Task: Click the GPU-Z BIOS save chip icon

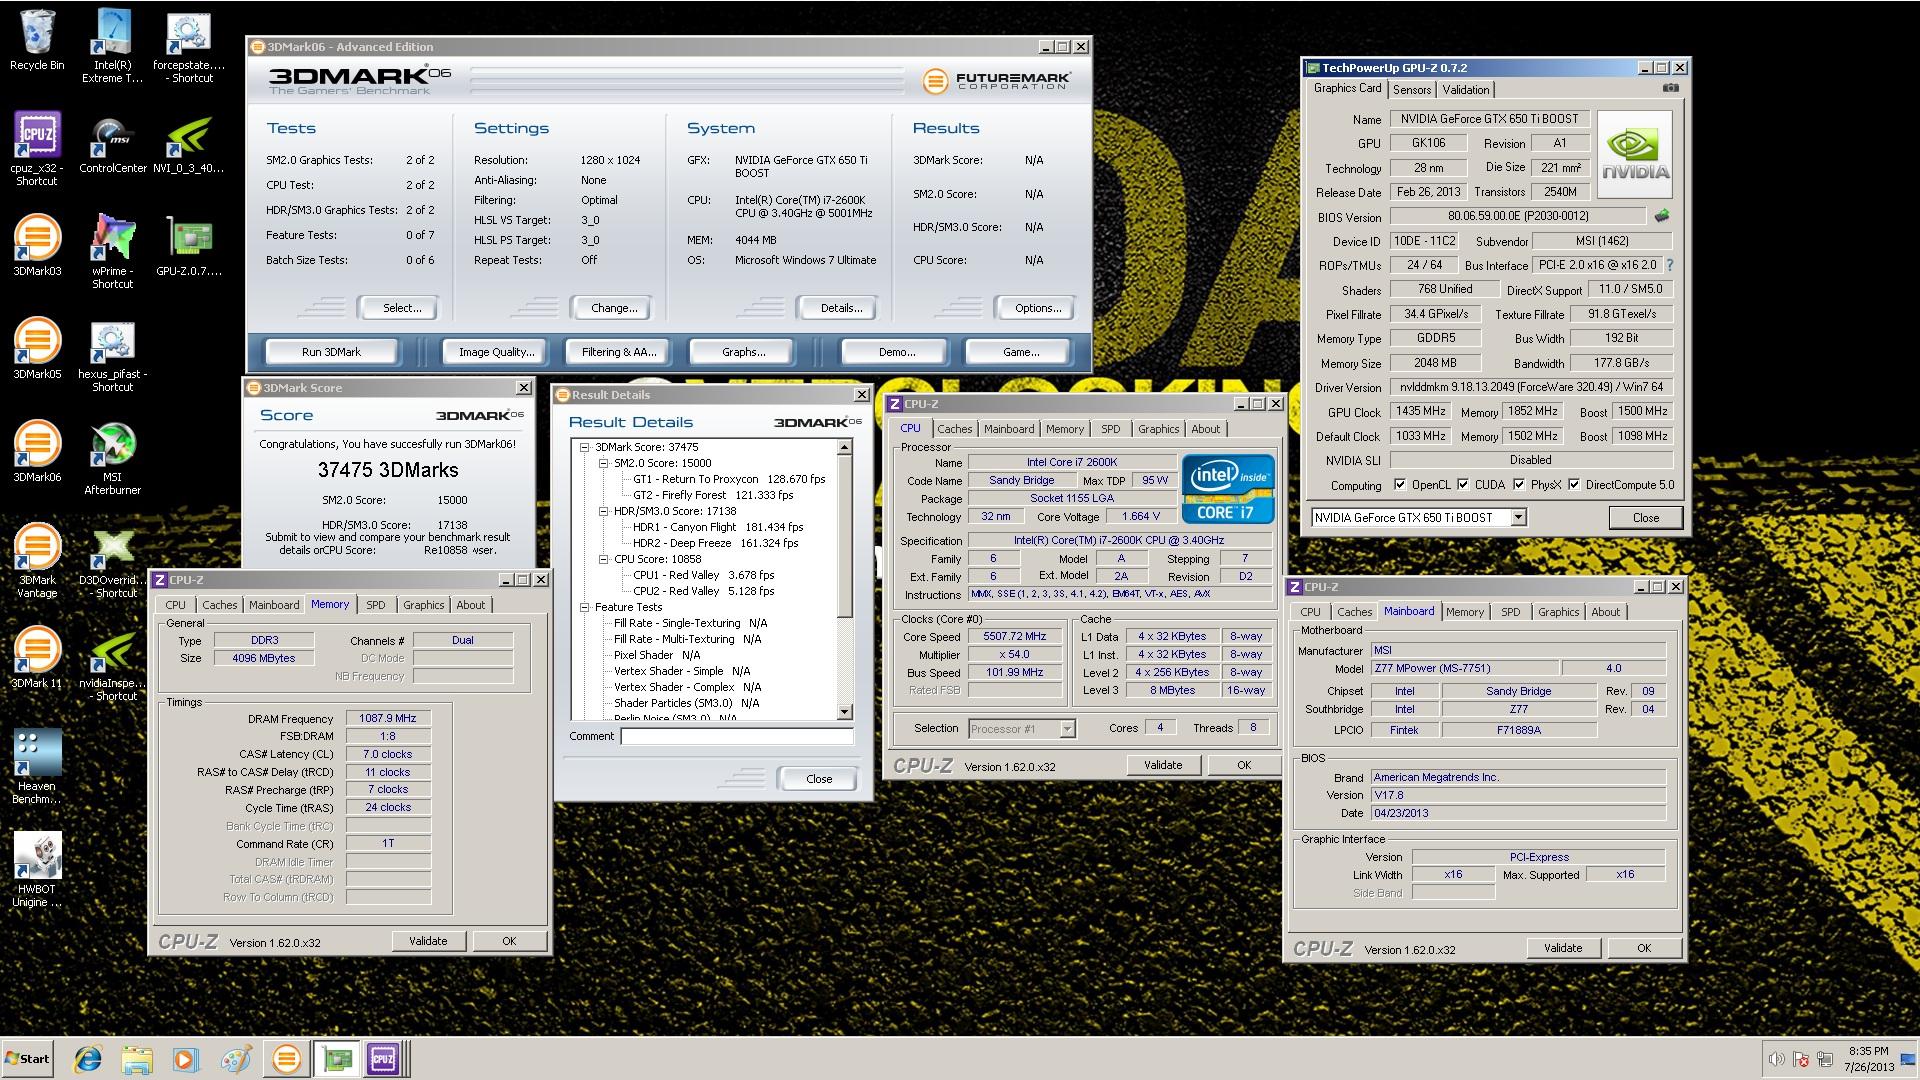Action: point(1661,216)
